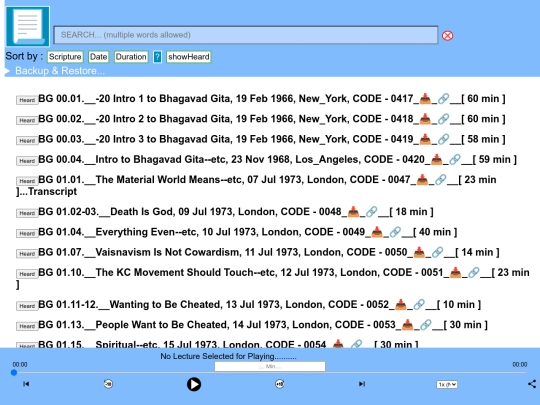Play BG 01.02-03 Death Is God lecture
The height and width of the screenshot is (405, 540).
pyautogui.click(x=190, y=211)
